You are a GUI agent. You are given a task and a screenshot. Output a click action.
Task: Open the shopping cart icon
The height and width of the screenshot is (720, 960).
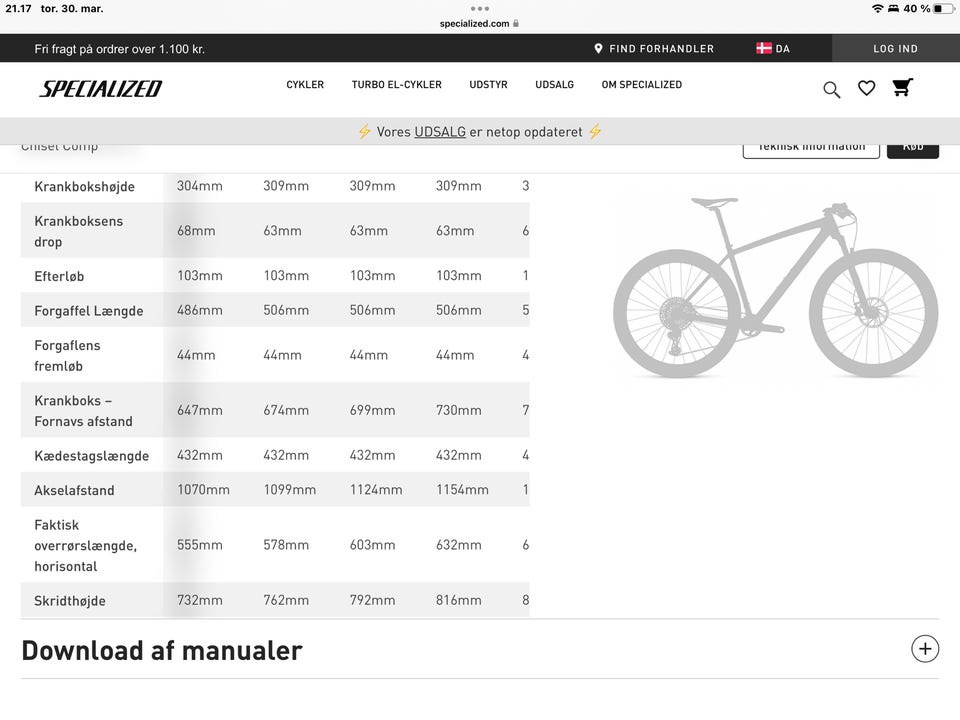tap(902, 88)
